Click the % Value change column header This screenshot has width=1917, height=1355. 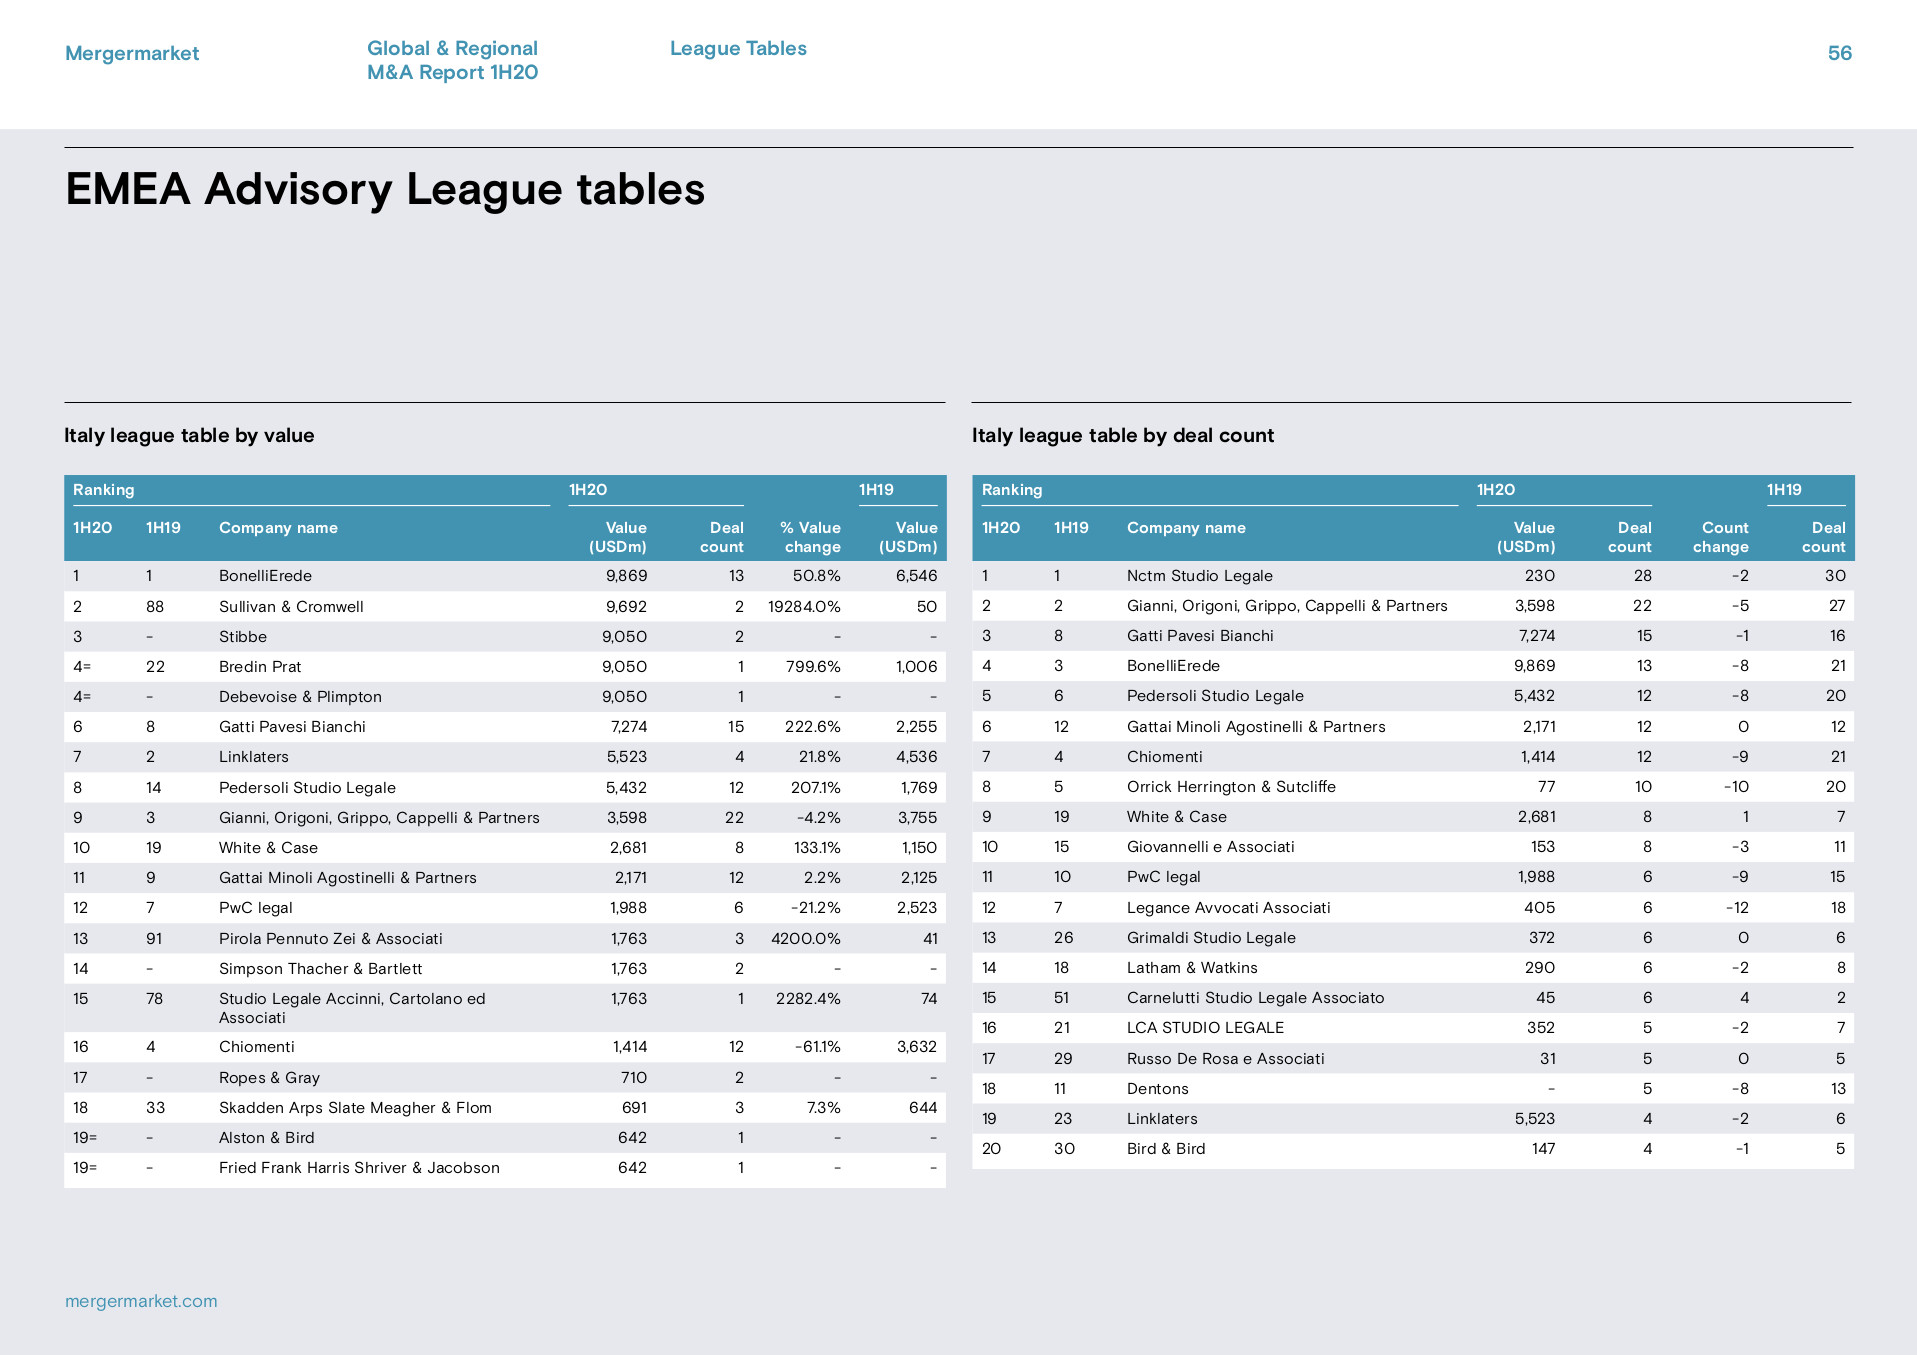(x=810, y=537)
